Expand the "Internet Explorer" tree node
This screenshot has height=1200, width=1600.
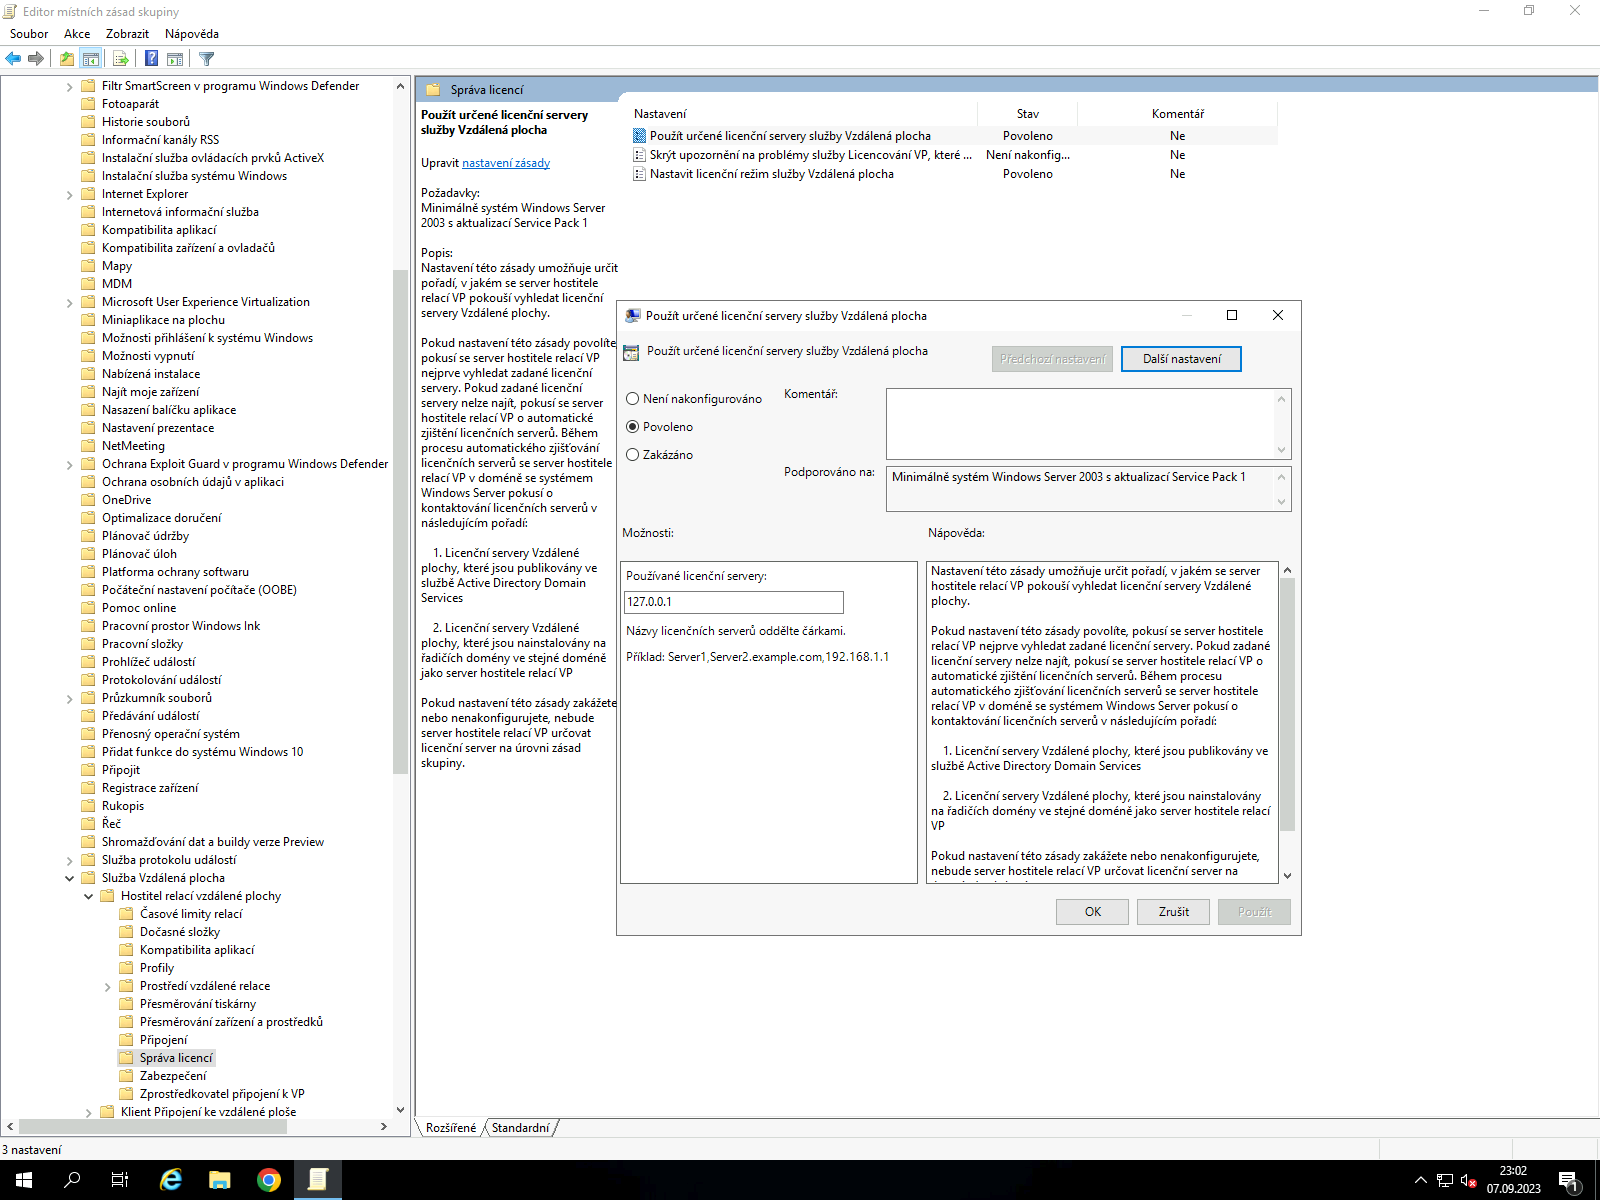point(70,195)
